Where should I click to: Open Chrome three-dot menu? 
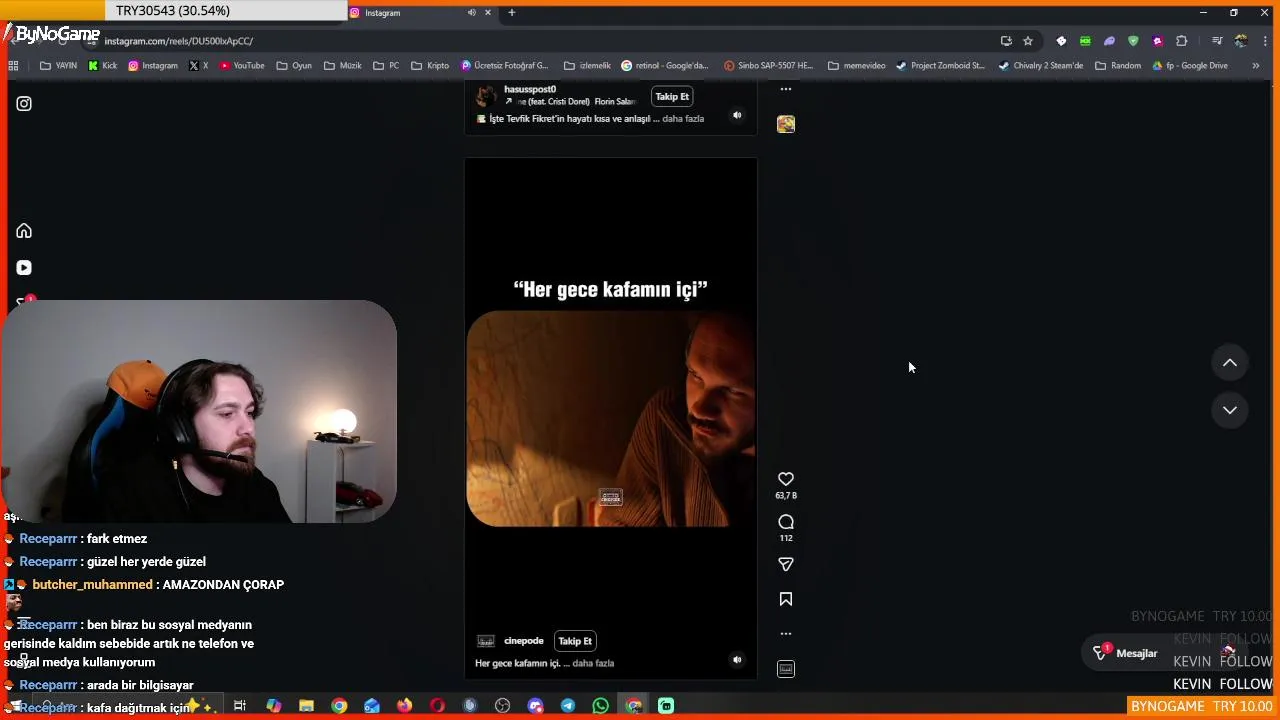point(1265,41)
